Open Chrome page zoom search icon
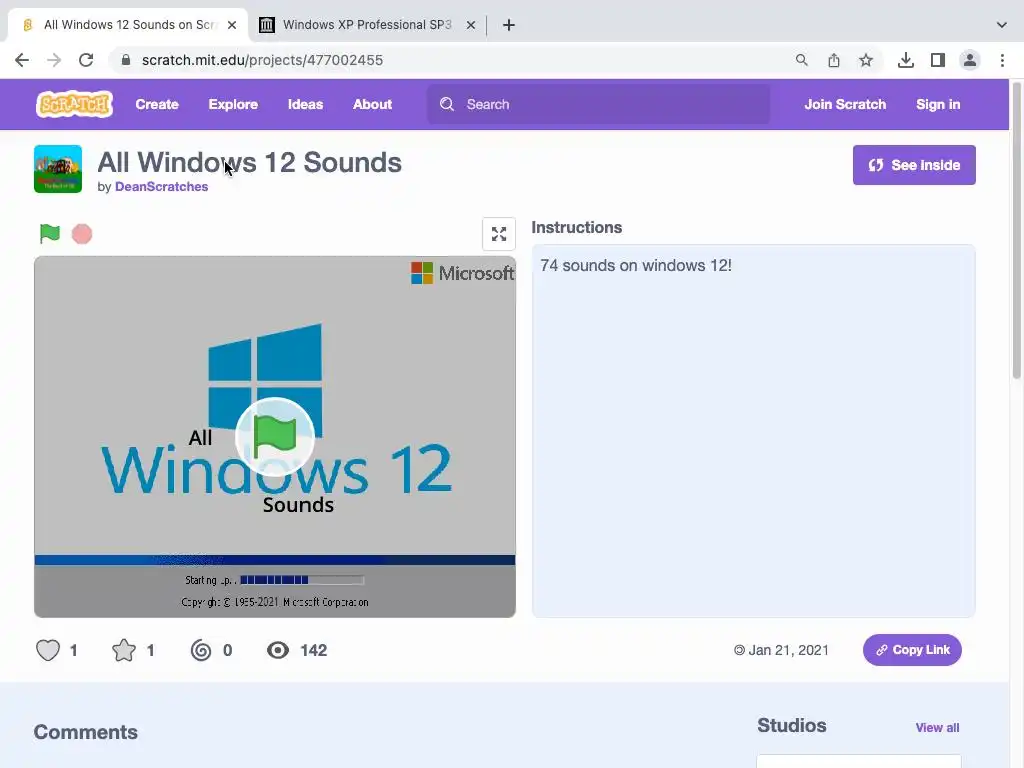 pyautogui.click(x=802, y=60)
